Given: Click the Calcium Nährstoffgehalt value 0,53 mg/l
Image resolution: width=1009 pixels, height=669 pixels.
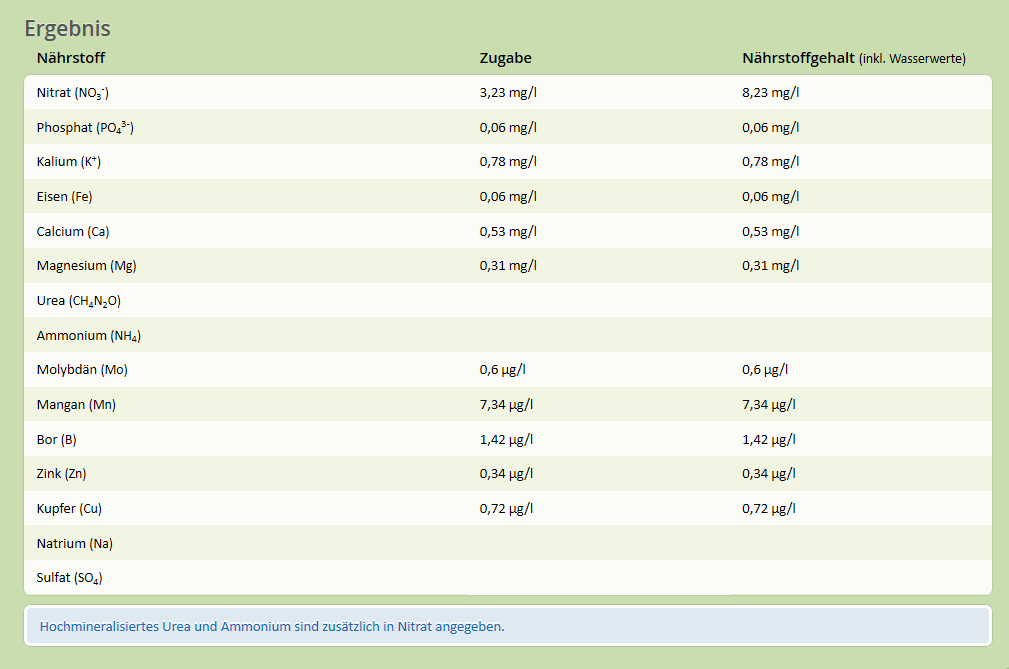Looking at the screenshot, I should pos(770,232).
